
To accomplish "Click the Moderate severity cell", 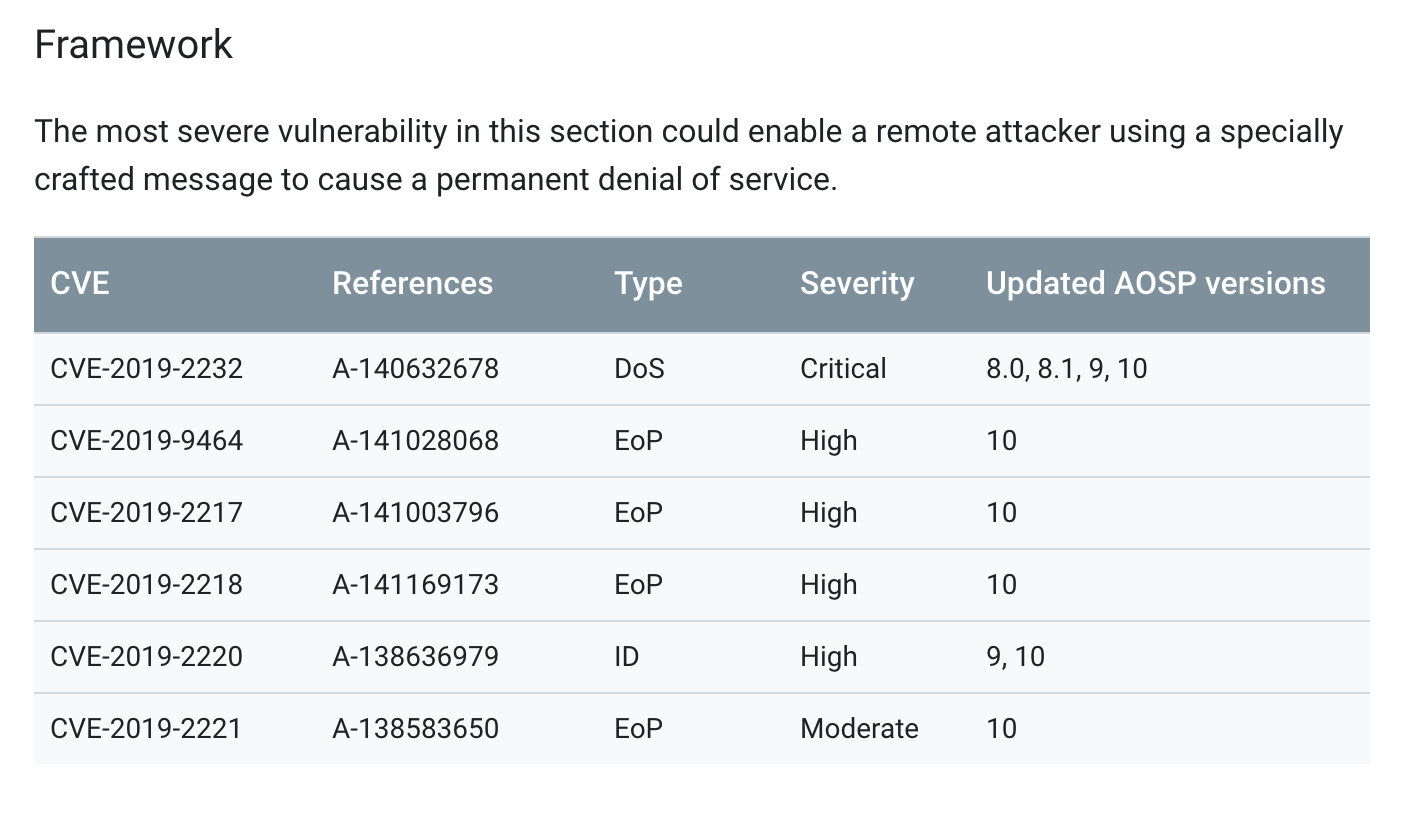I will pos(859,729).
